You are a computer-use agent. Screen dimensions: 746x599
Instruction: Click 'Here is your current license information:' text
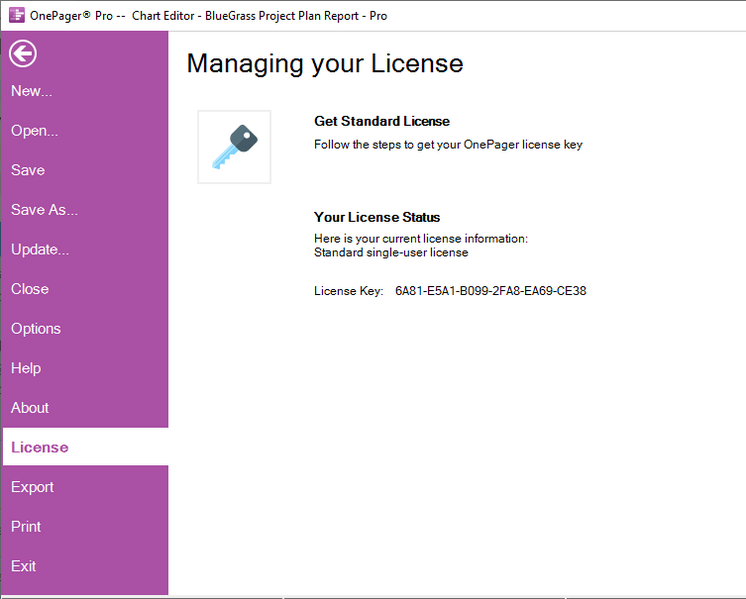(421, 238)
